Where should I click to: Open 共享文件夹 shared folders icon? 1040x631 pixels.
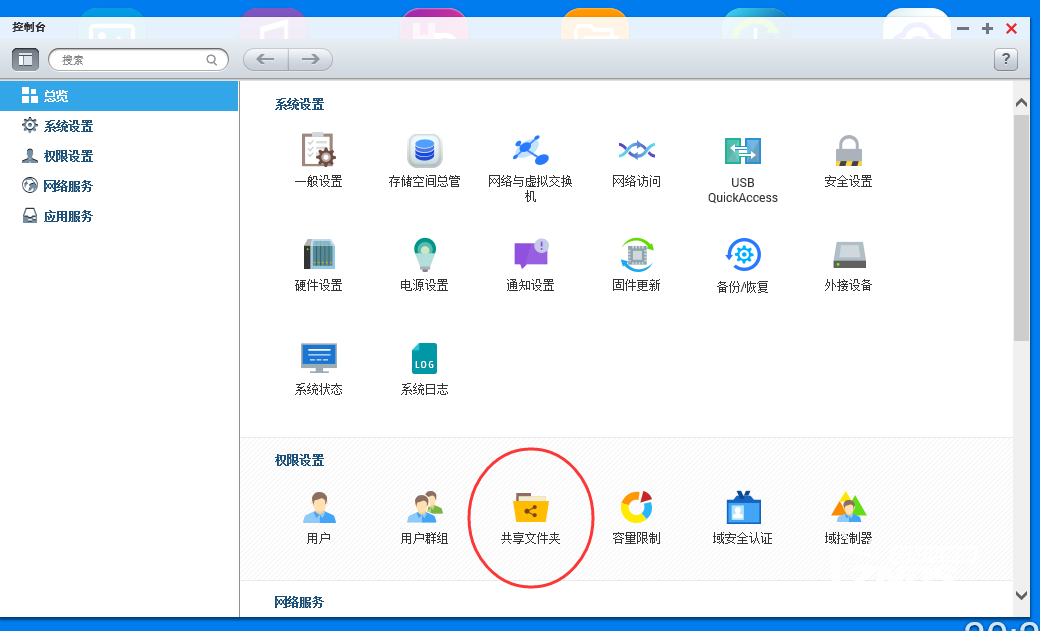(531, 508)
